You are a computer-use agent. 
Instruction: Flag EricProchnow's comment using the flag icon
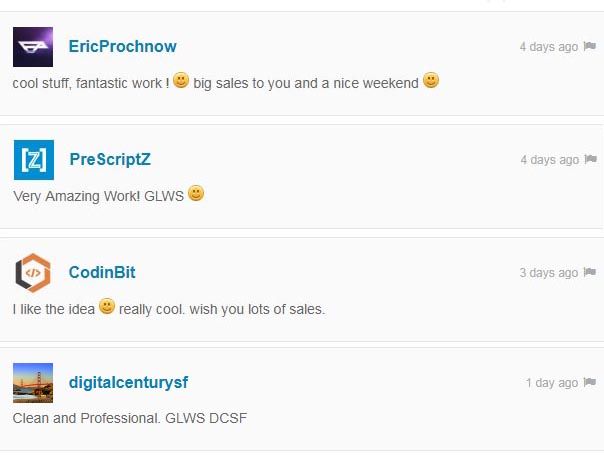[590, 46]
